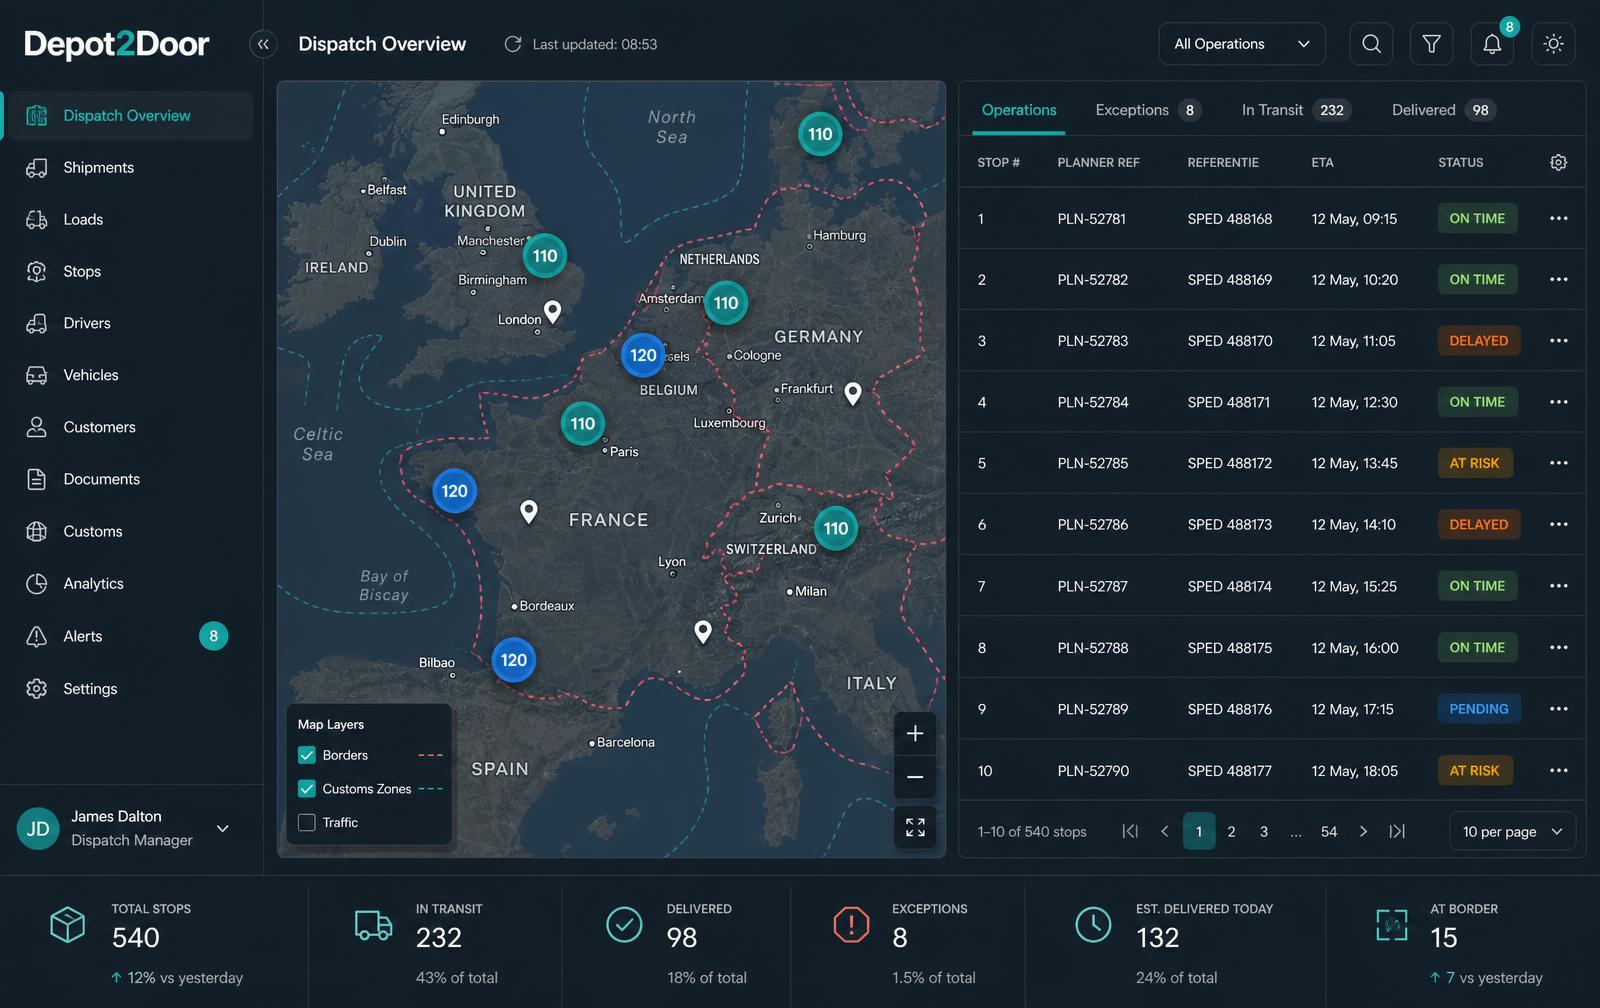
Task: Open the notifications bell icon
Action: point(1492,44)
